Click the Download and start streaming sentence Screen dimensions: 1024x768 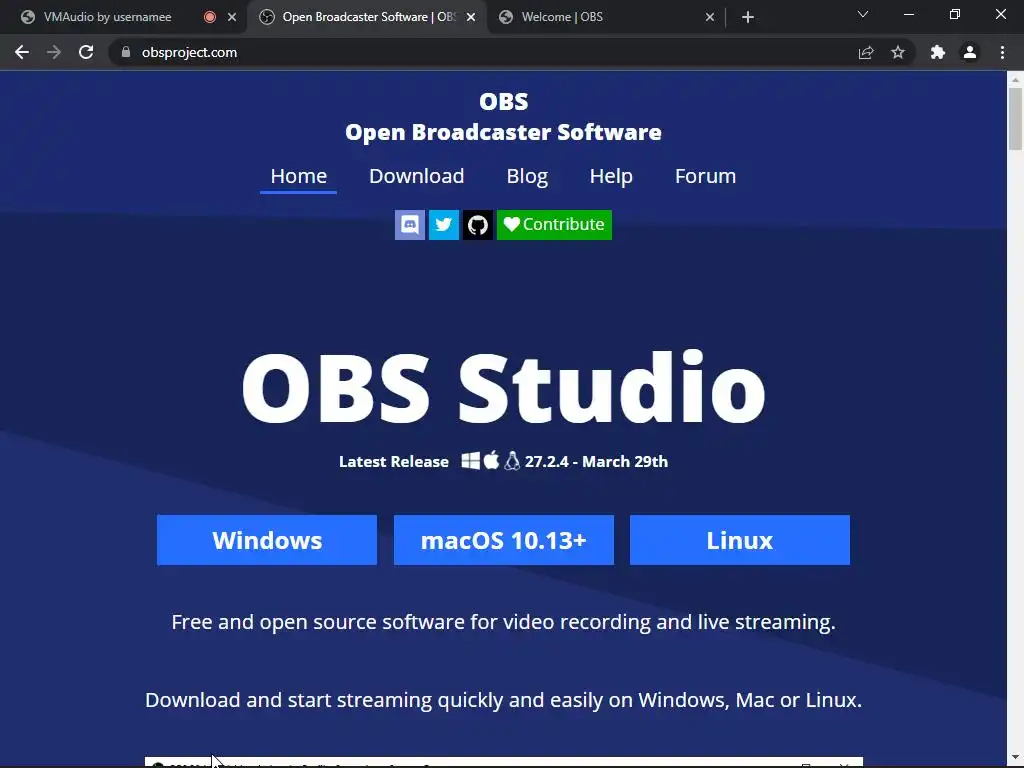pos(504,700)
